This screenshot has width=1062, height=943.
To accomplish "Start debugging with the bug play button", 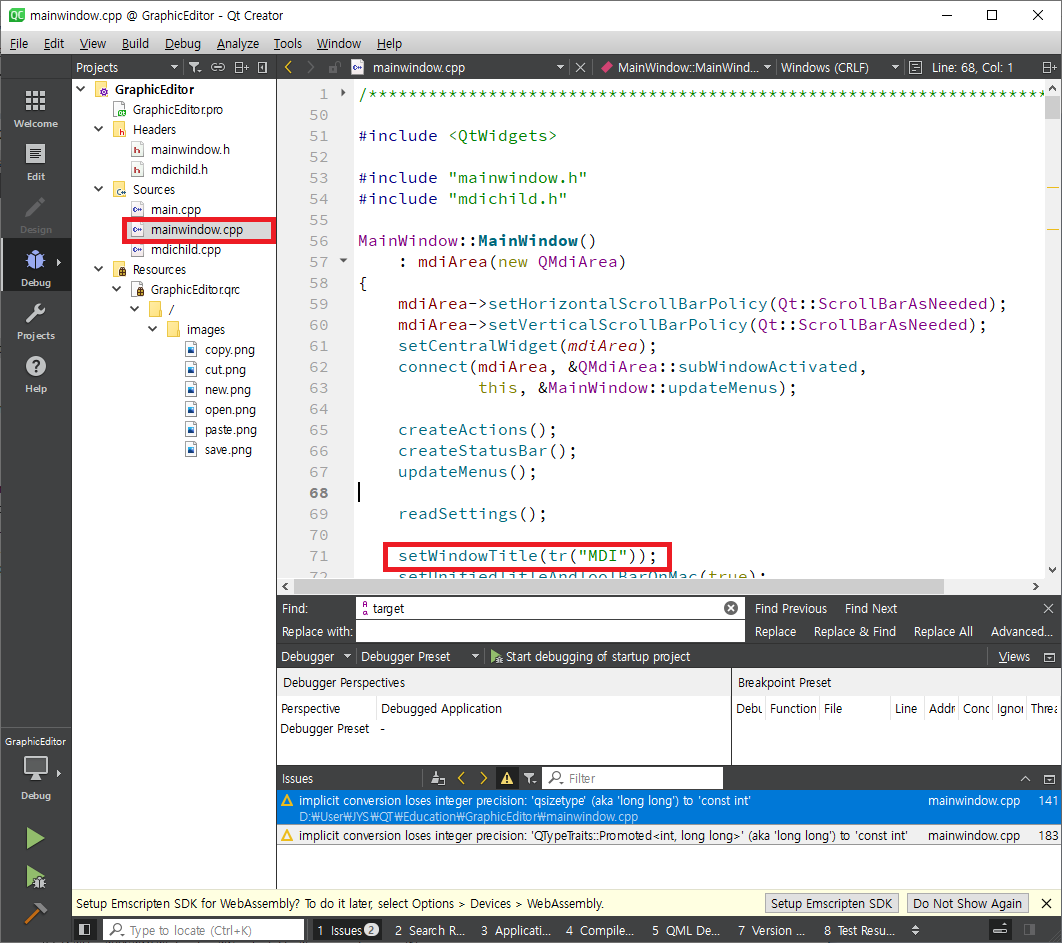I will coord(35,877).
